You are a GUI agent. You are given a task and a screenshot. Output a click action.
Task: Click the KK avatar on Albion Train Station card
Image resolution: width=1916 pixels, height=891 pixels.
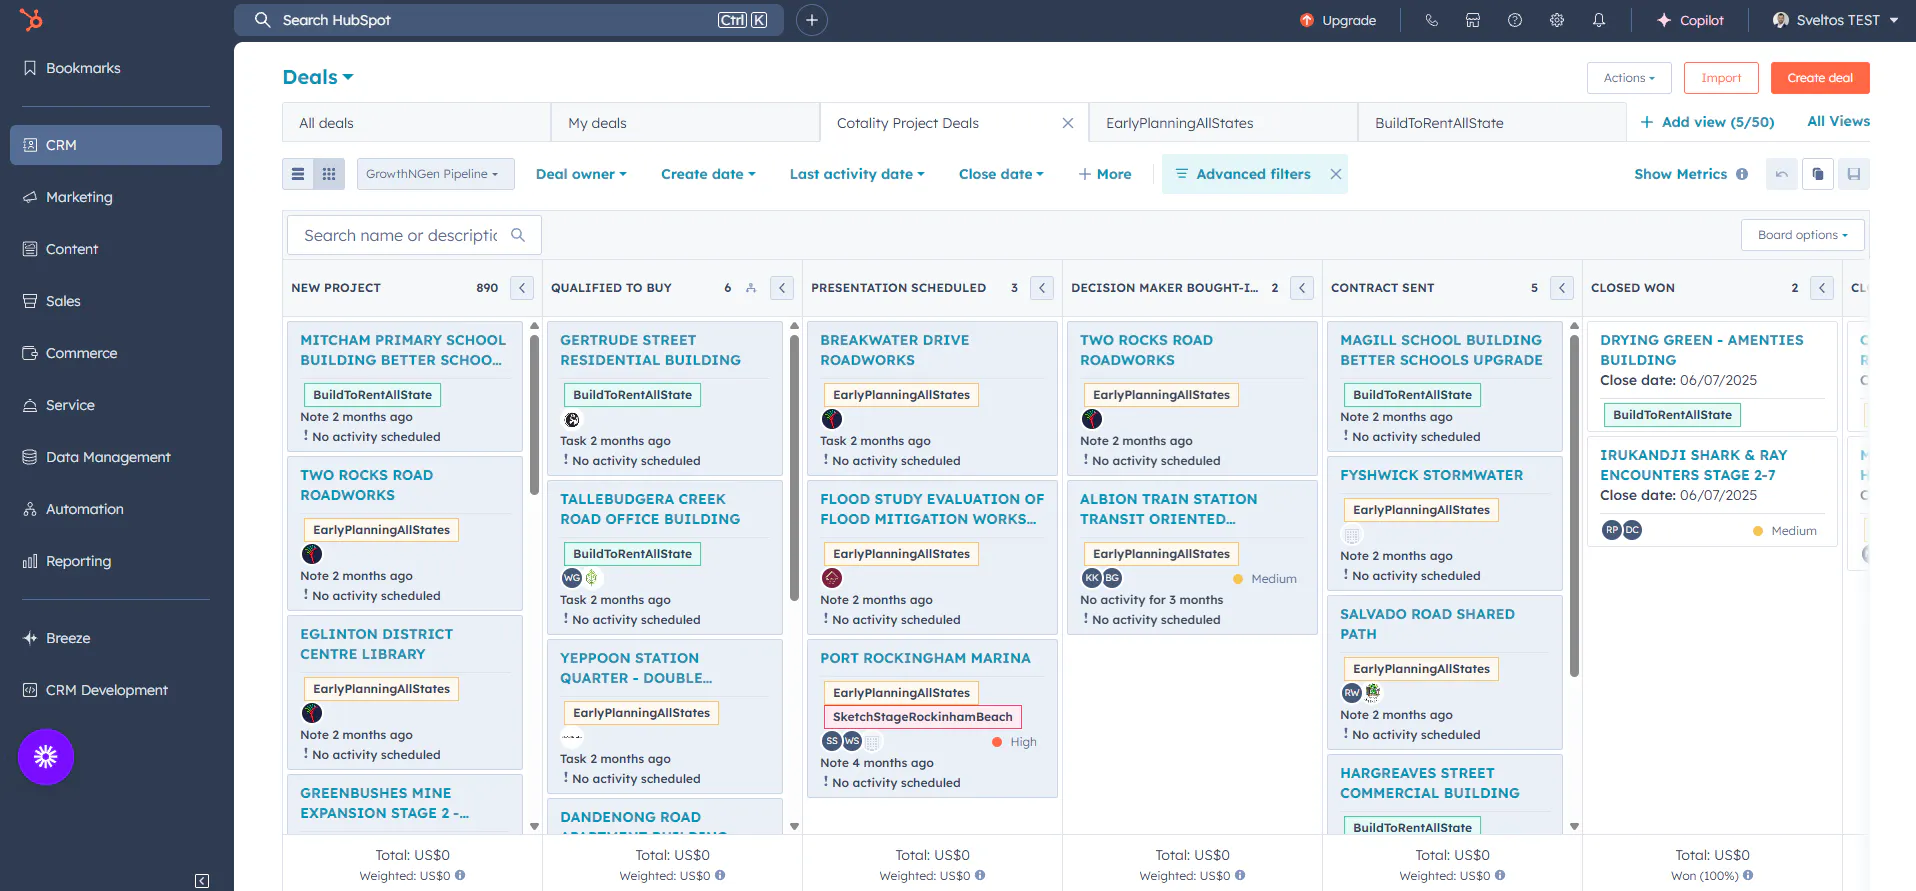(x=1092, y=578)
